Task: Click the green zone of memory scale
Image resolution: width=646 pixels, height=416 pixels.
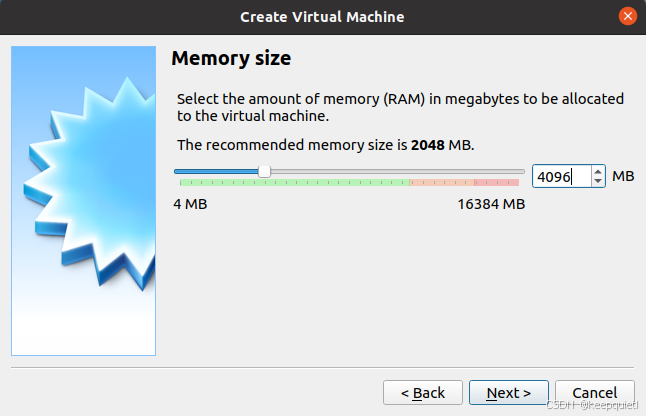Action: [300, 183]
